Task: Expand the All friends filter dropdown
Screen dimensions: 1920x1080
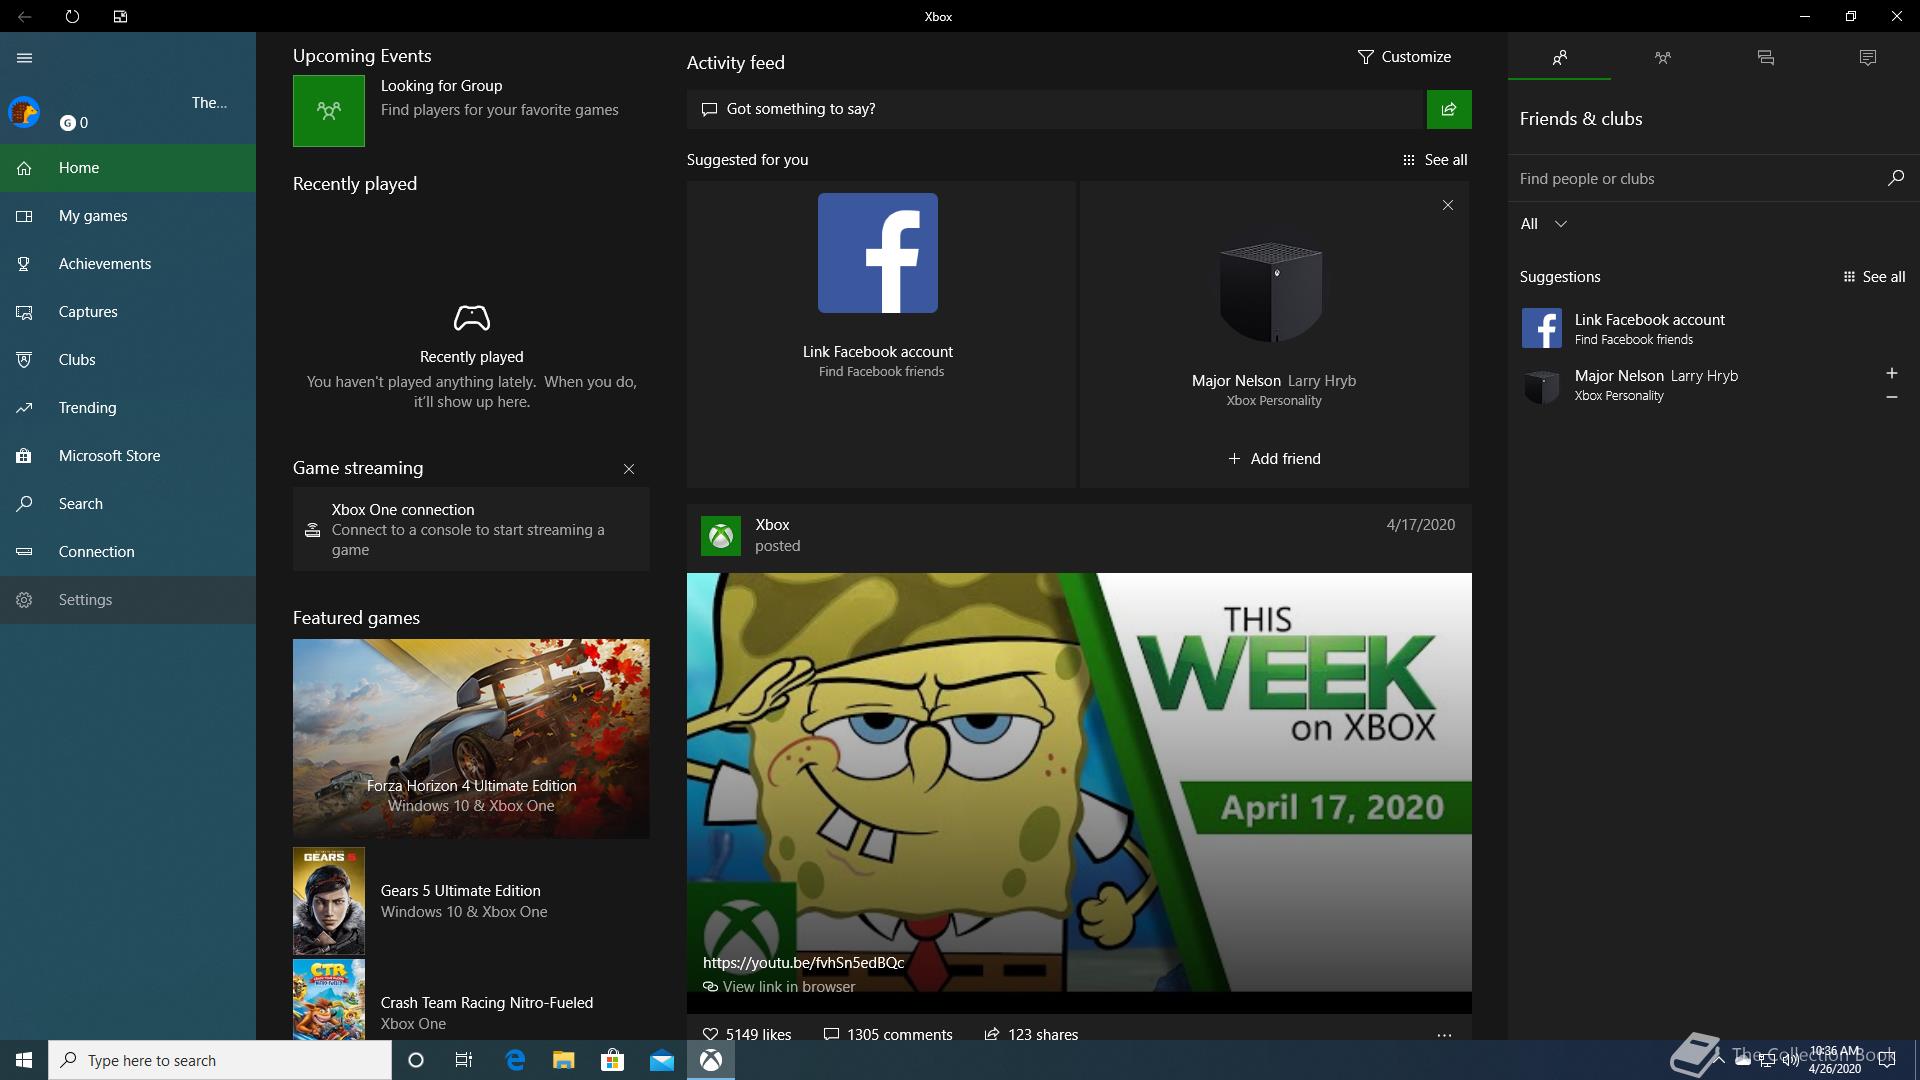Action: tap(1543, 224)
